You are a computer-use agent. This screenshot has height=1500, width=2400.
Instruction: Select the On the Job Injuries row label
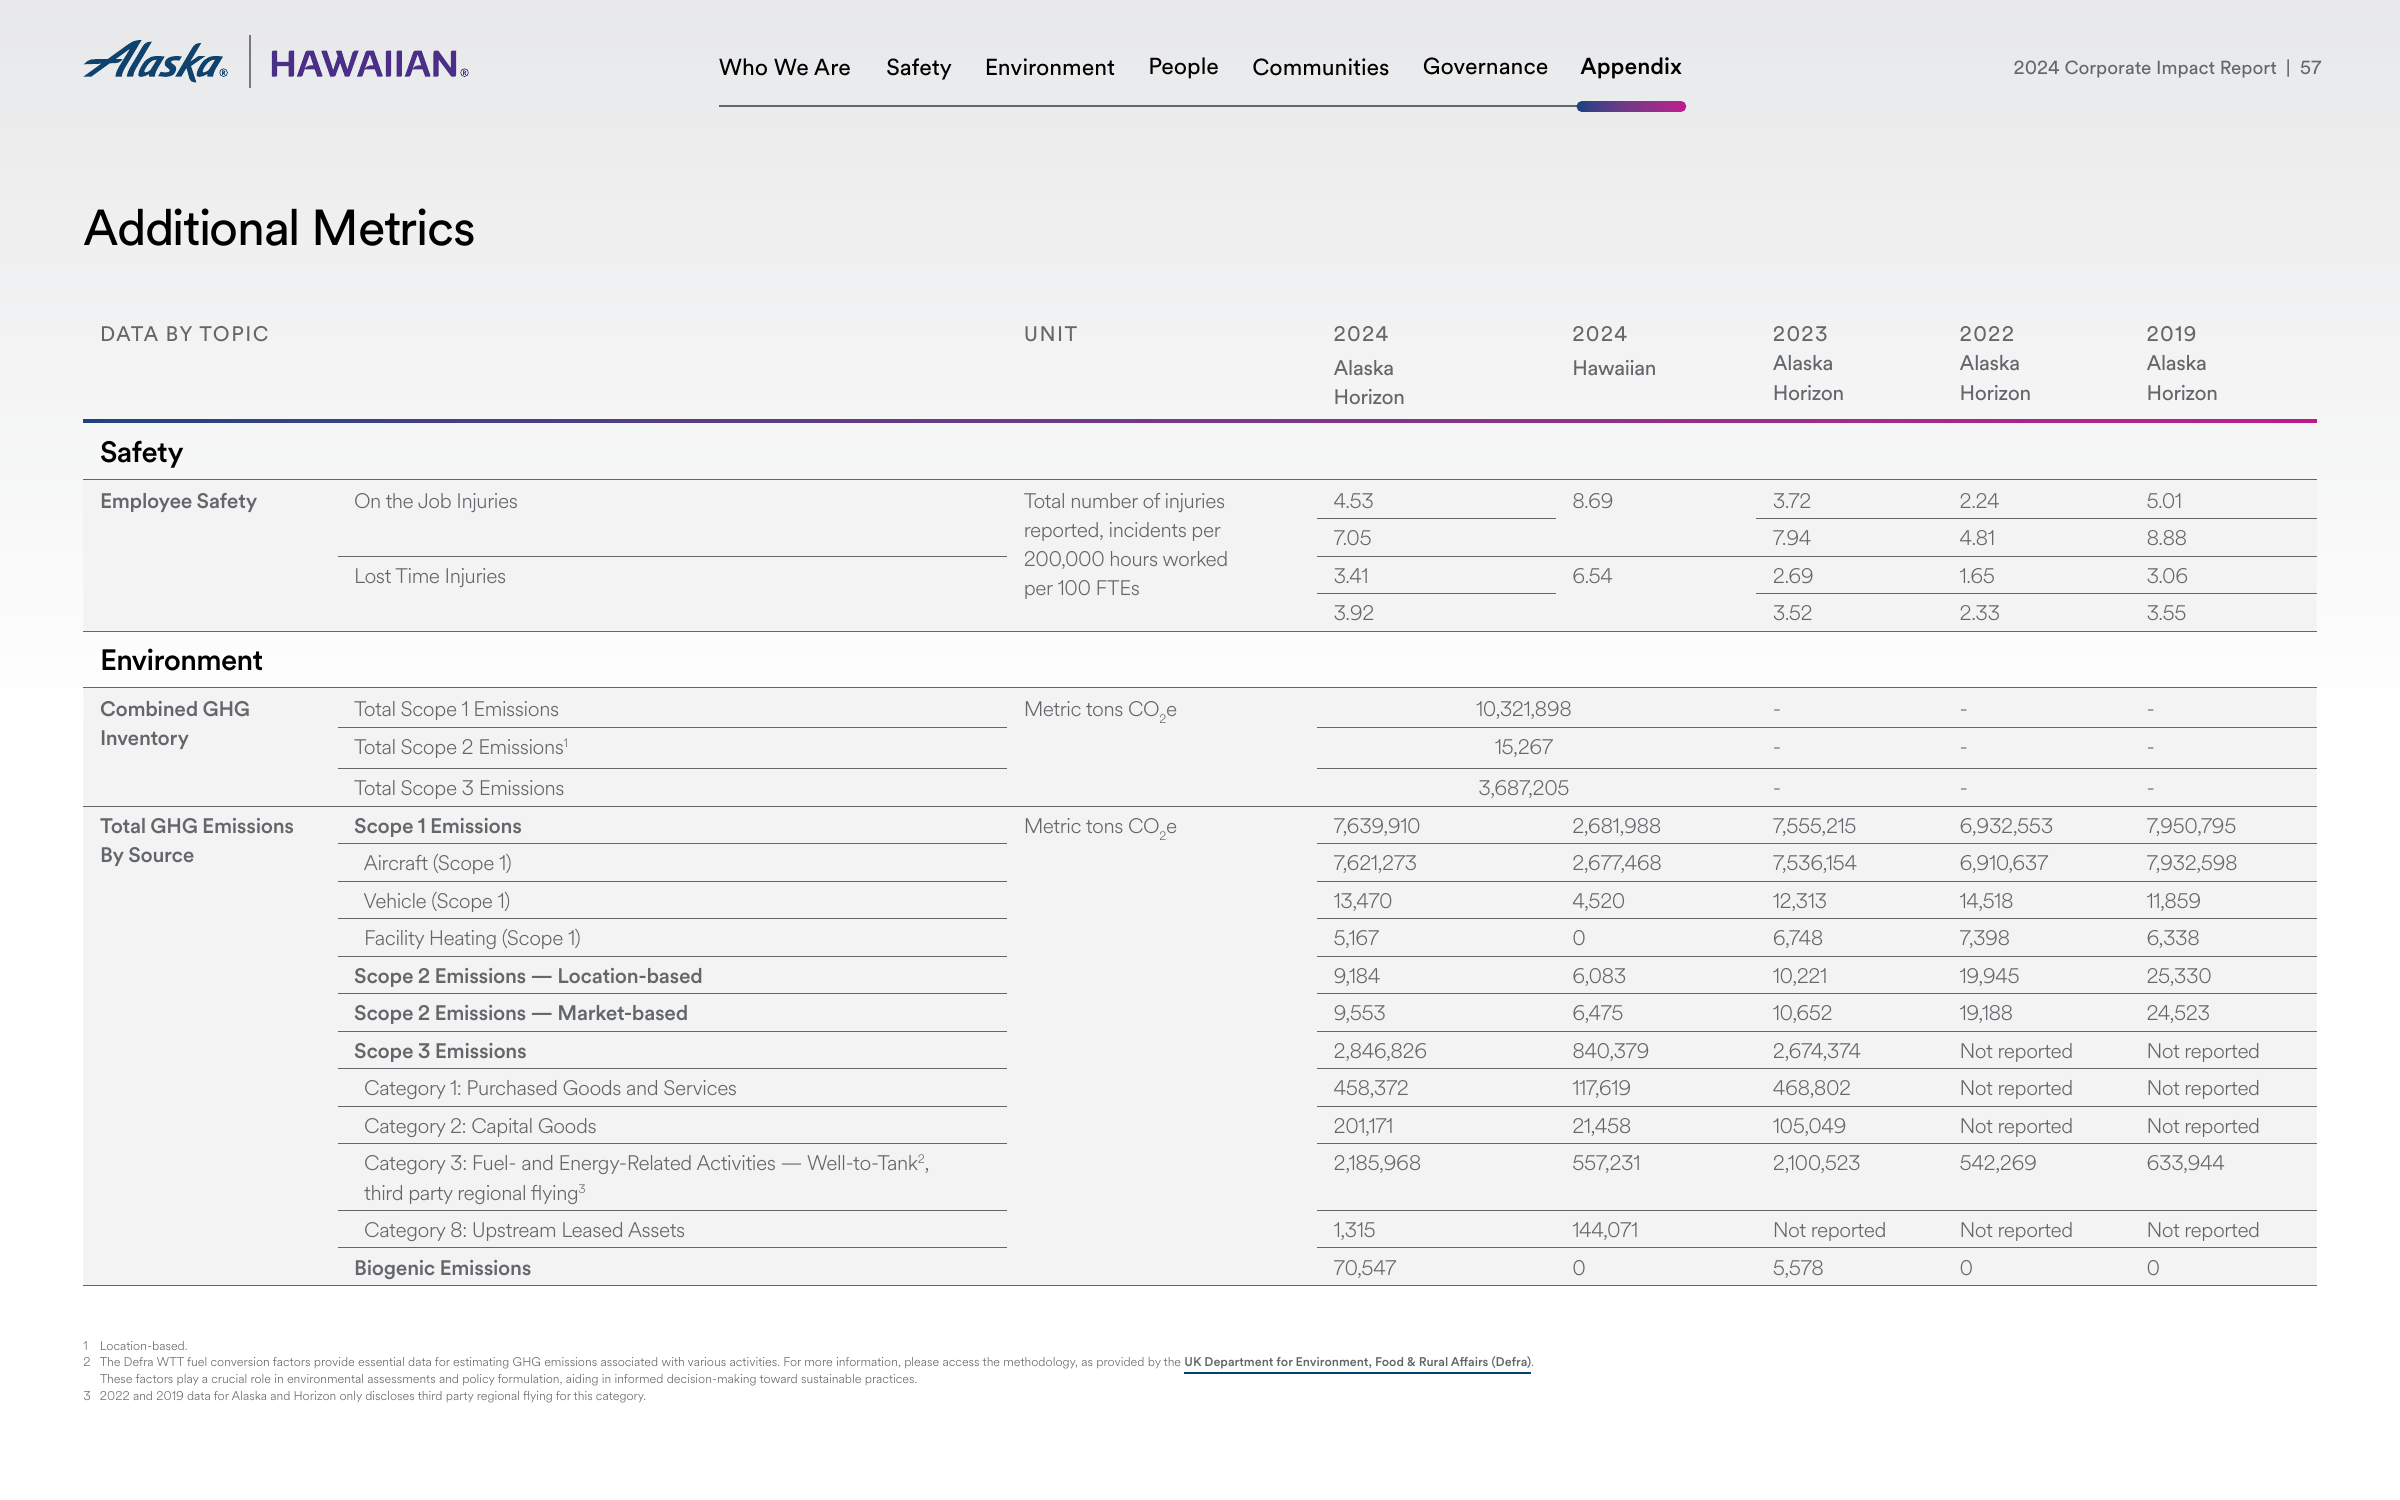(435, 501)
